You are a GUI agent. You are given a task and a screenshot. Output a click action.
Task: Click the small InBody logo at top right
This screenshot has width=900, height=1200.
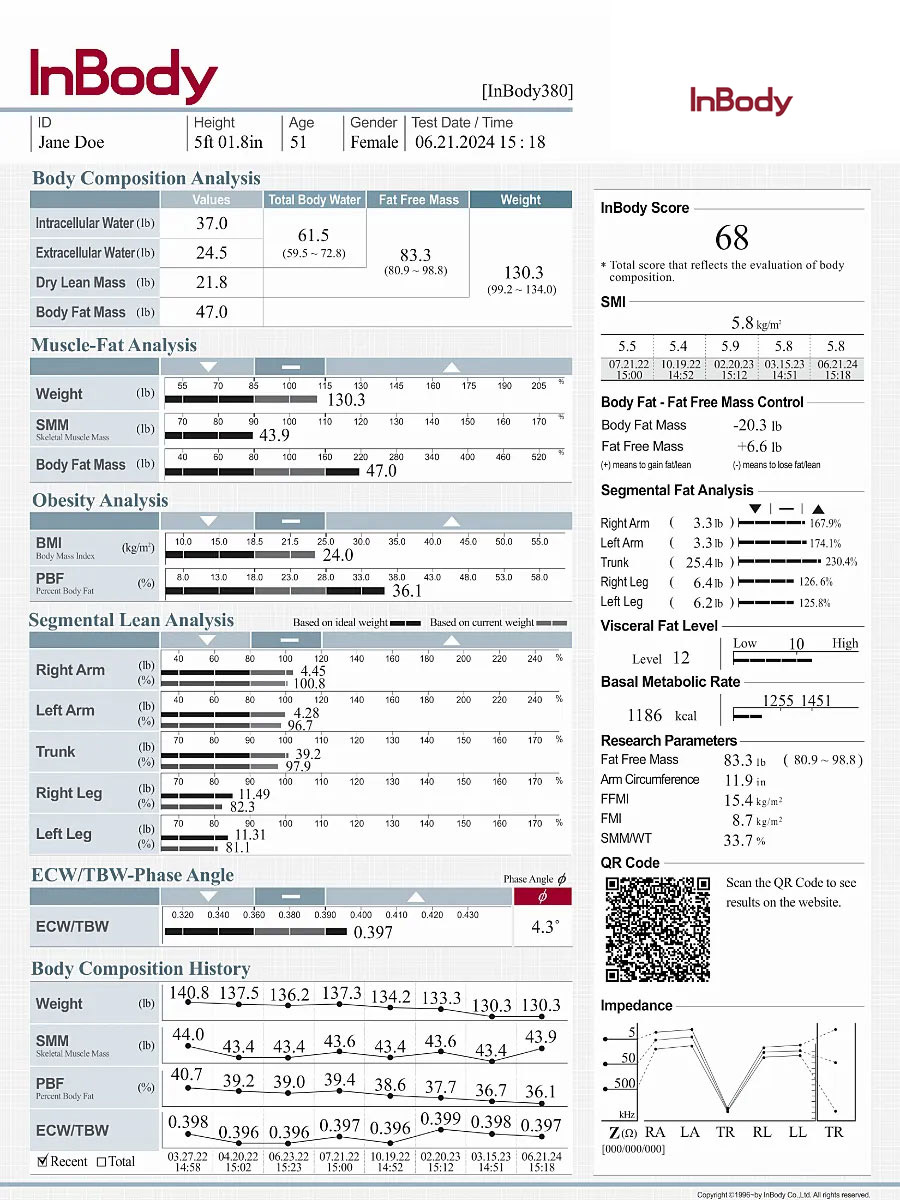(x=740, y=101)
